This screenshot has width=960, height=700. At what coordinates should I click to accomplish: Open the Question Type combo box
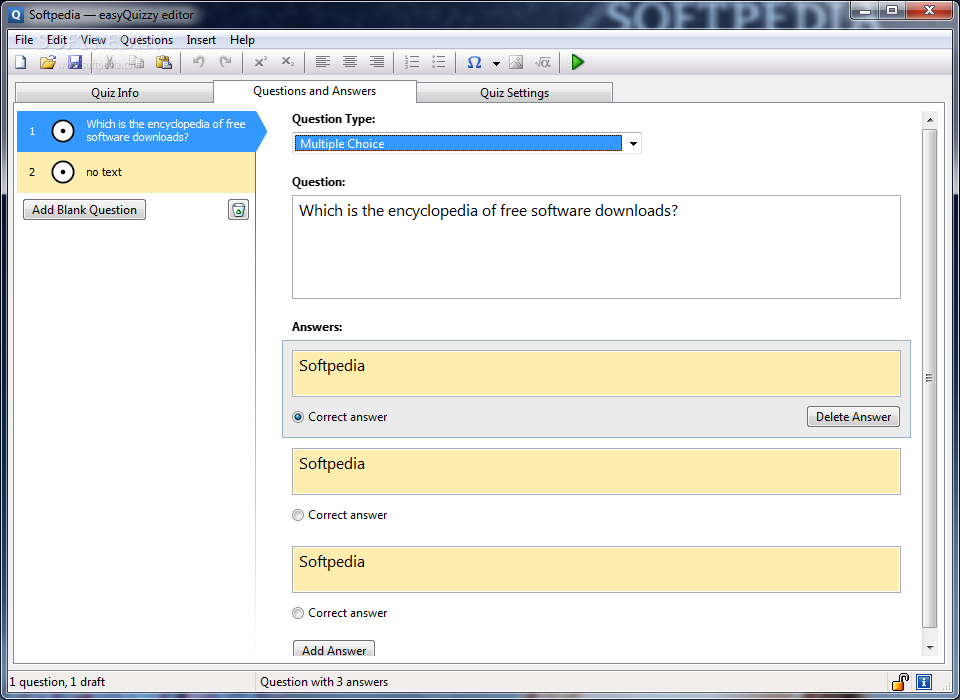tap(467, 143)
